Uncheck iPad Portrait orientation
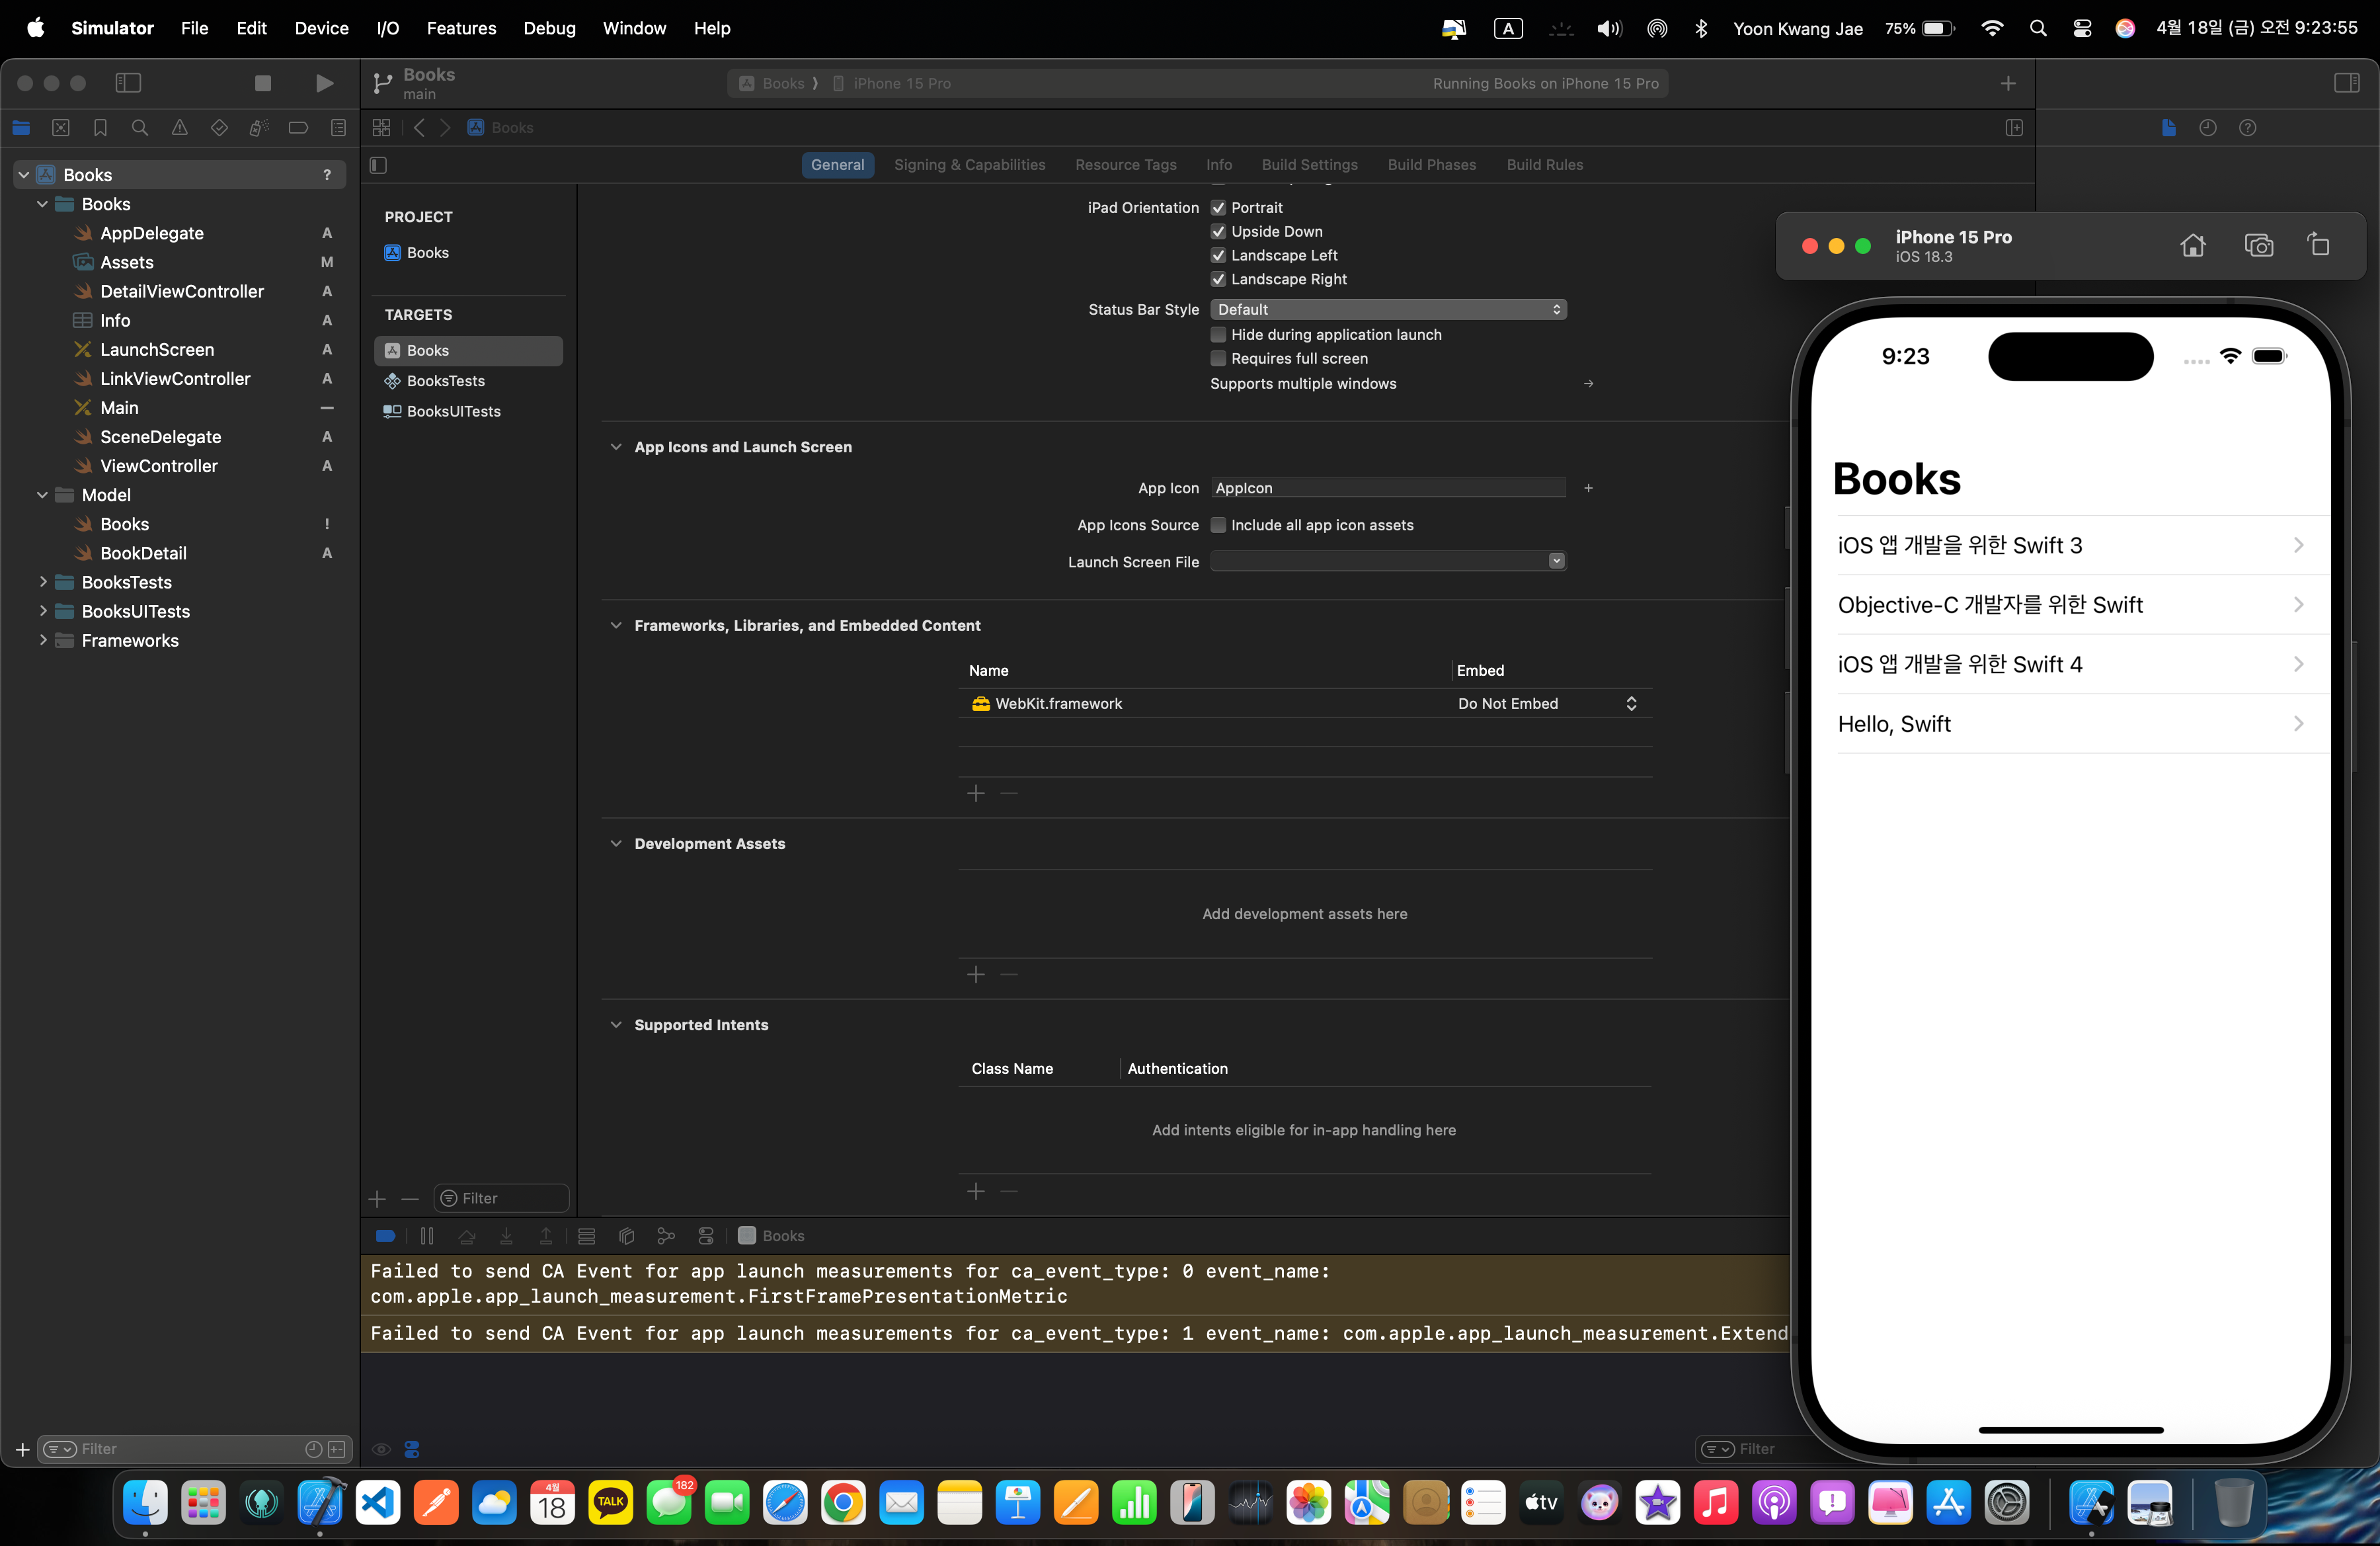The height and width of the screenshot is (1546, 2380). point(1218,208)
